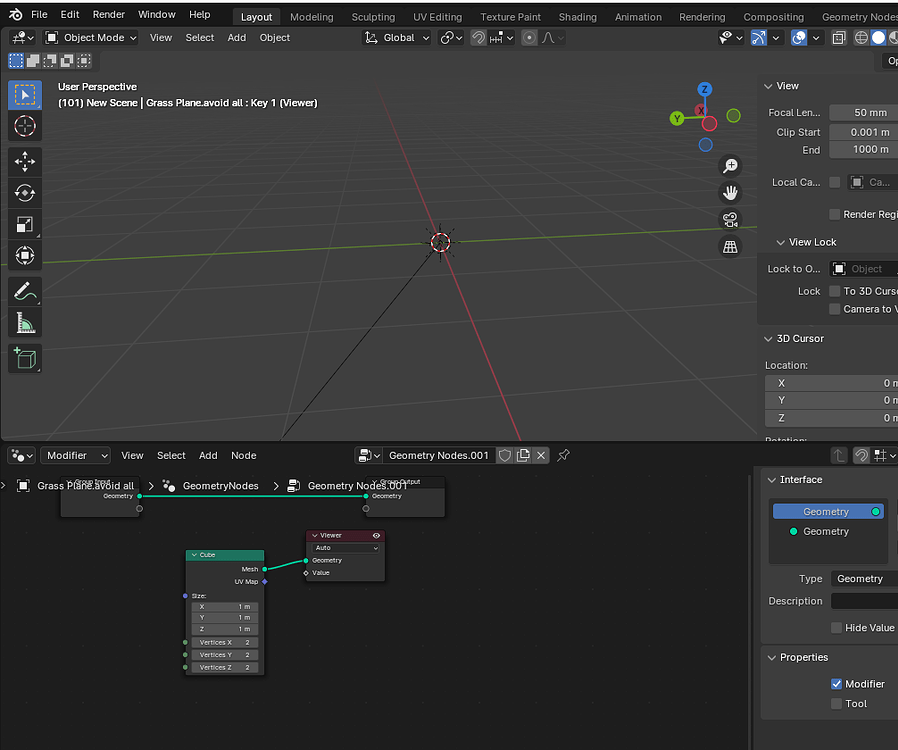Click the Blender logo icon
The height and width of the screenshot is (750, 898).
15,14
